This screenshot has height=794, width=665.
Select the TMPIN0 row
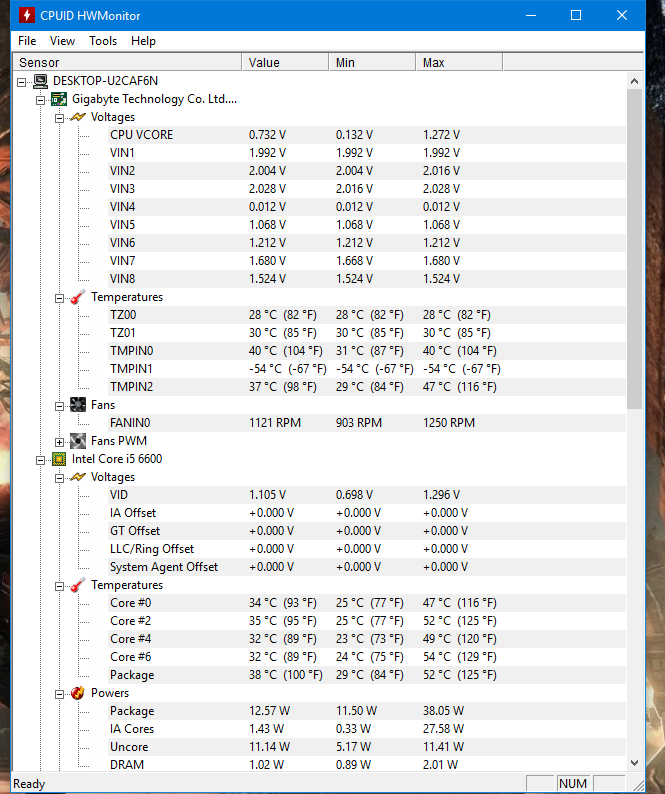tap(367, 351)
